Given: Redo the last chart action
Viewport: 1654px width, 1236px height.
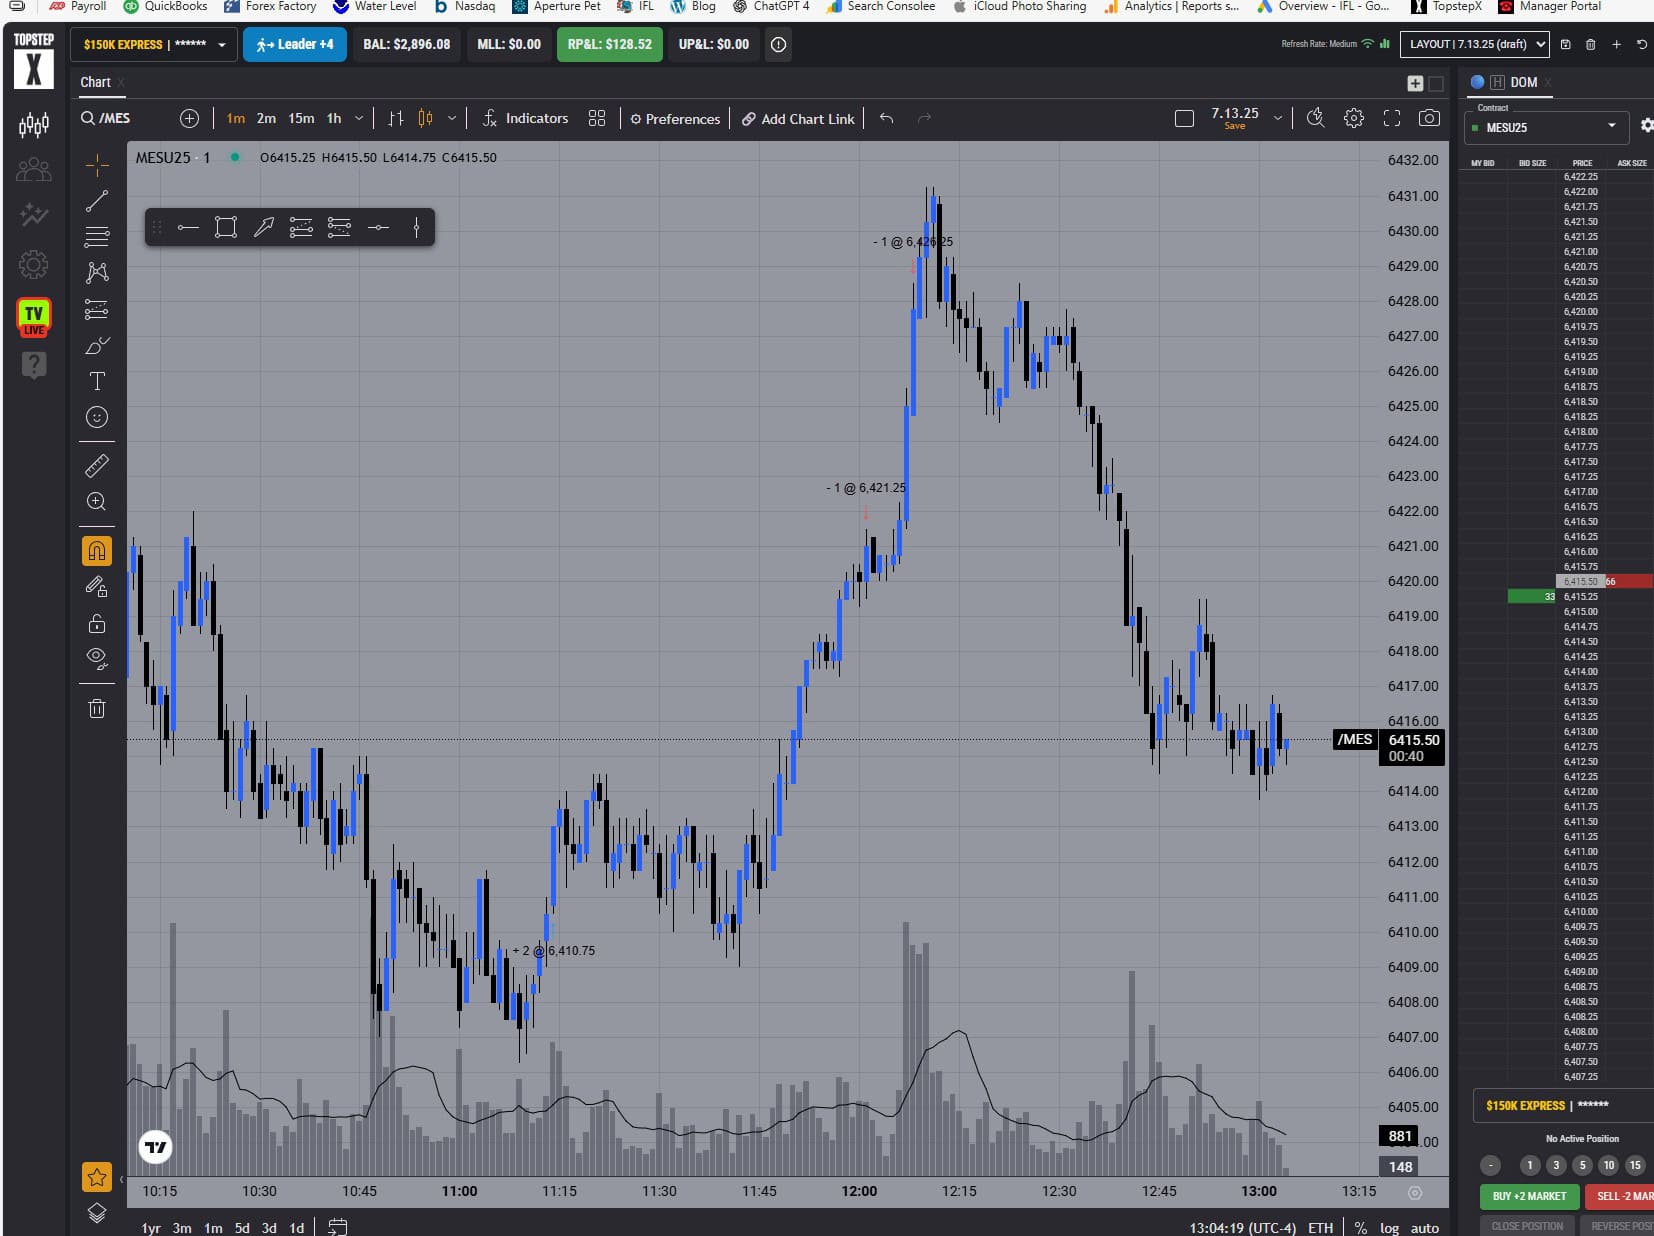Looking at the screenshot, I should tap(924, 118).
